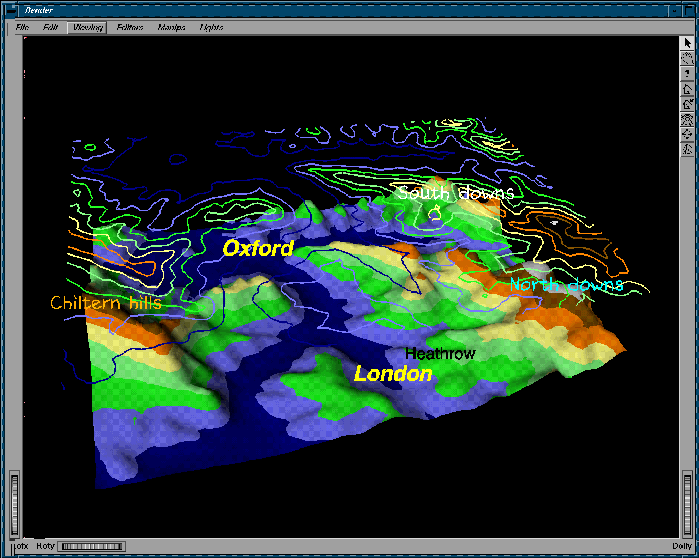Activate the hand view tool
Image resolution: width=699 pixels, height=558 pixels.
[687, 58]
